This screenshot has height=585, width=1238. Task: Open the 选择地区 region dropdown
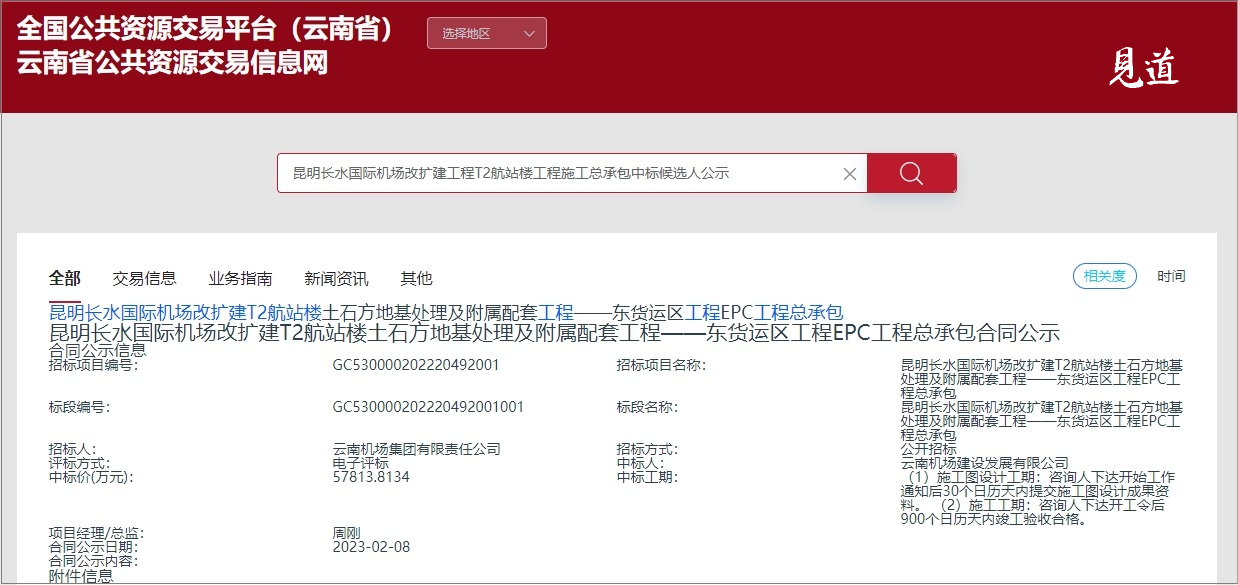point(486,33)
